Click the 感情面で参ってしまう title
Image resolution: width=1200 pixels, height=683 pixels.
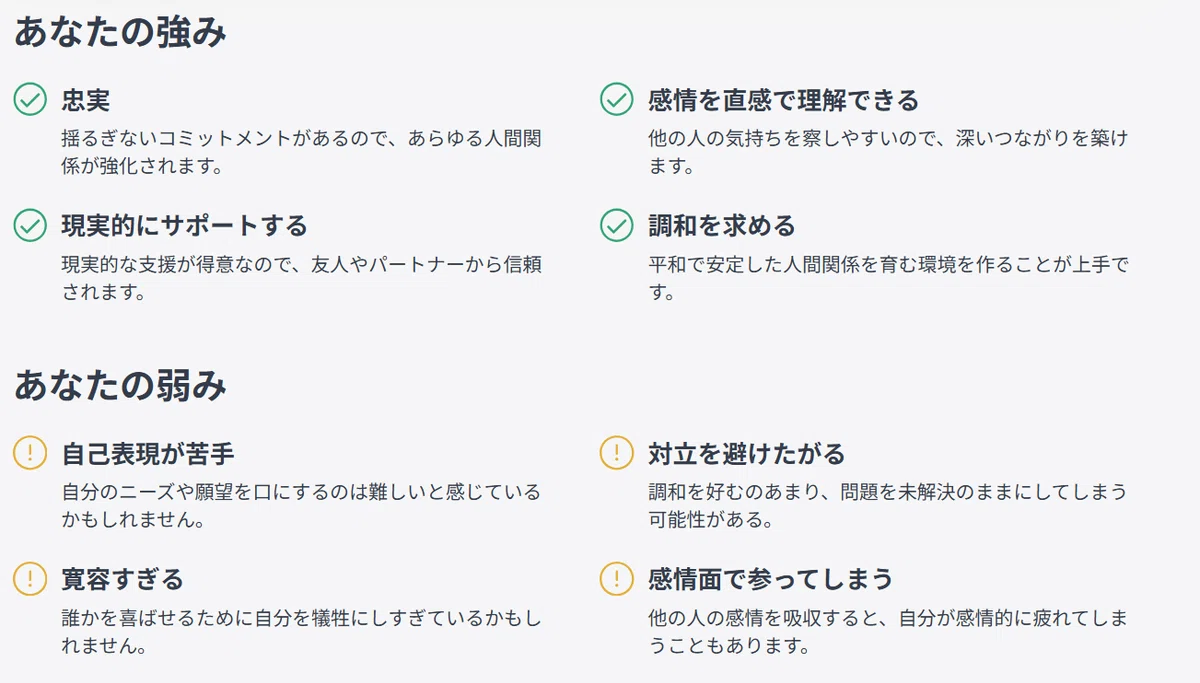771,578
